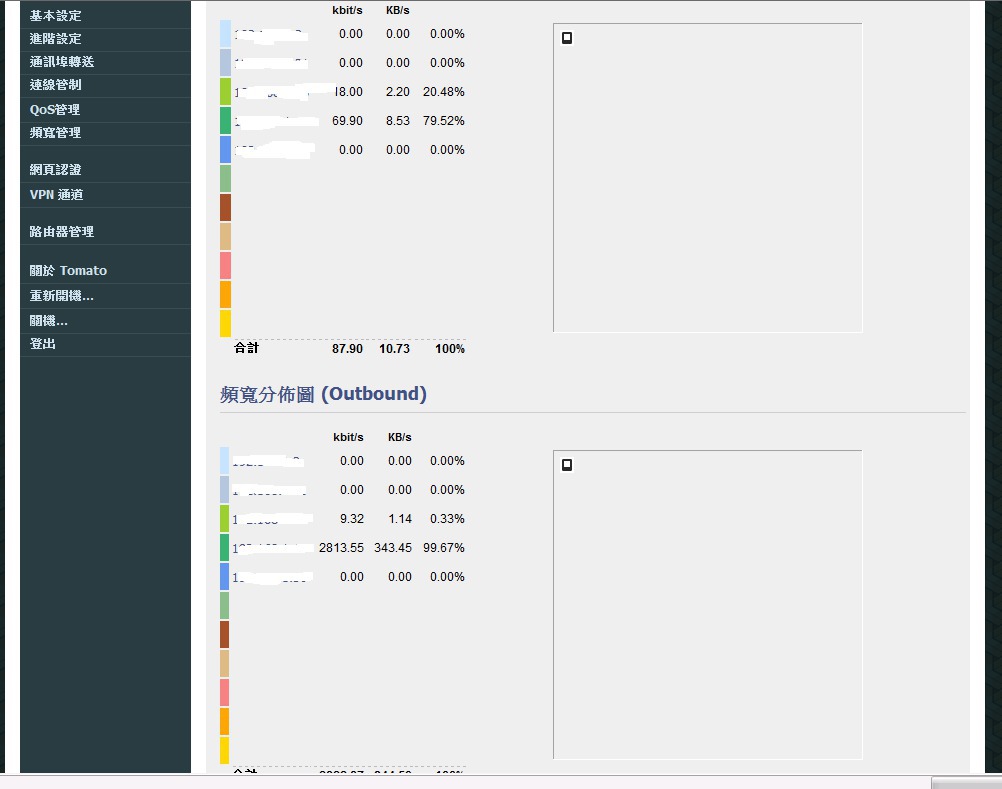1002x789 pixels.
Task: Click 登出 to log out
Action: (42, 343)
